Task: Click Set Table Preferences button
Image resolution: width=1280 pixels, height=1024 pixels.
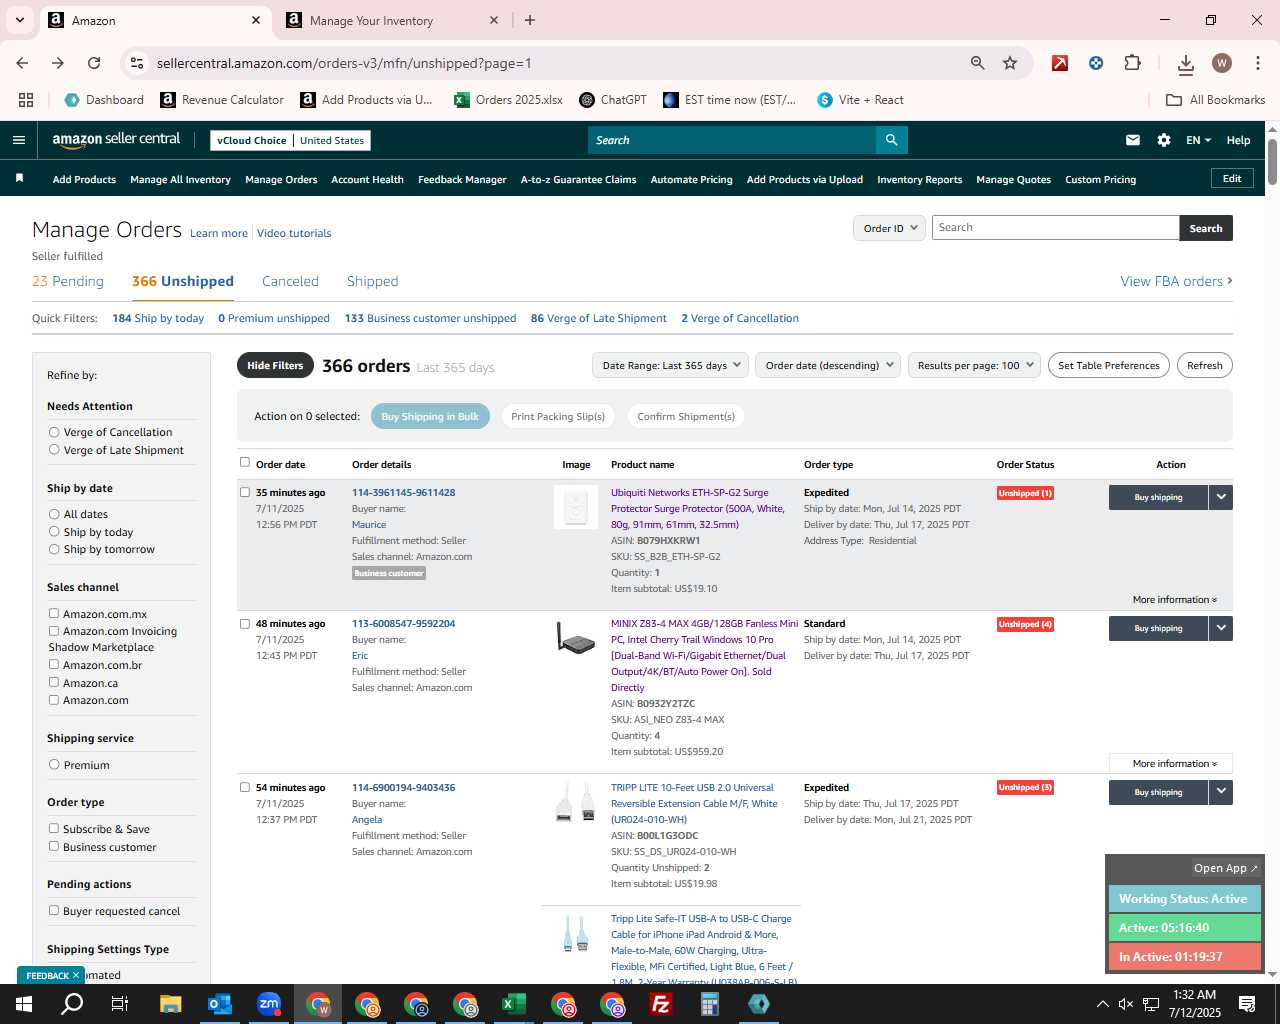Action: point(1109,366)
